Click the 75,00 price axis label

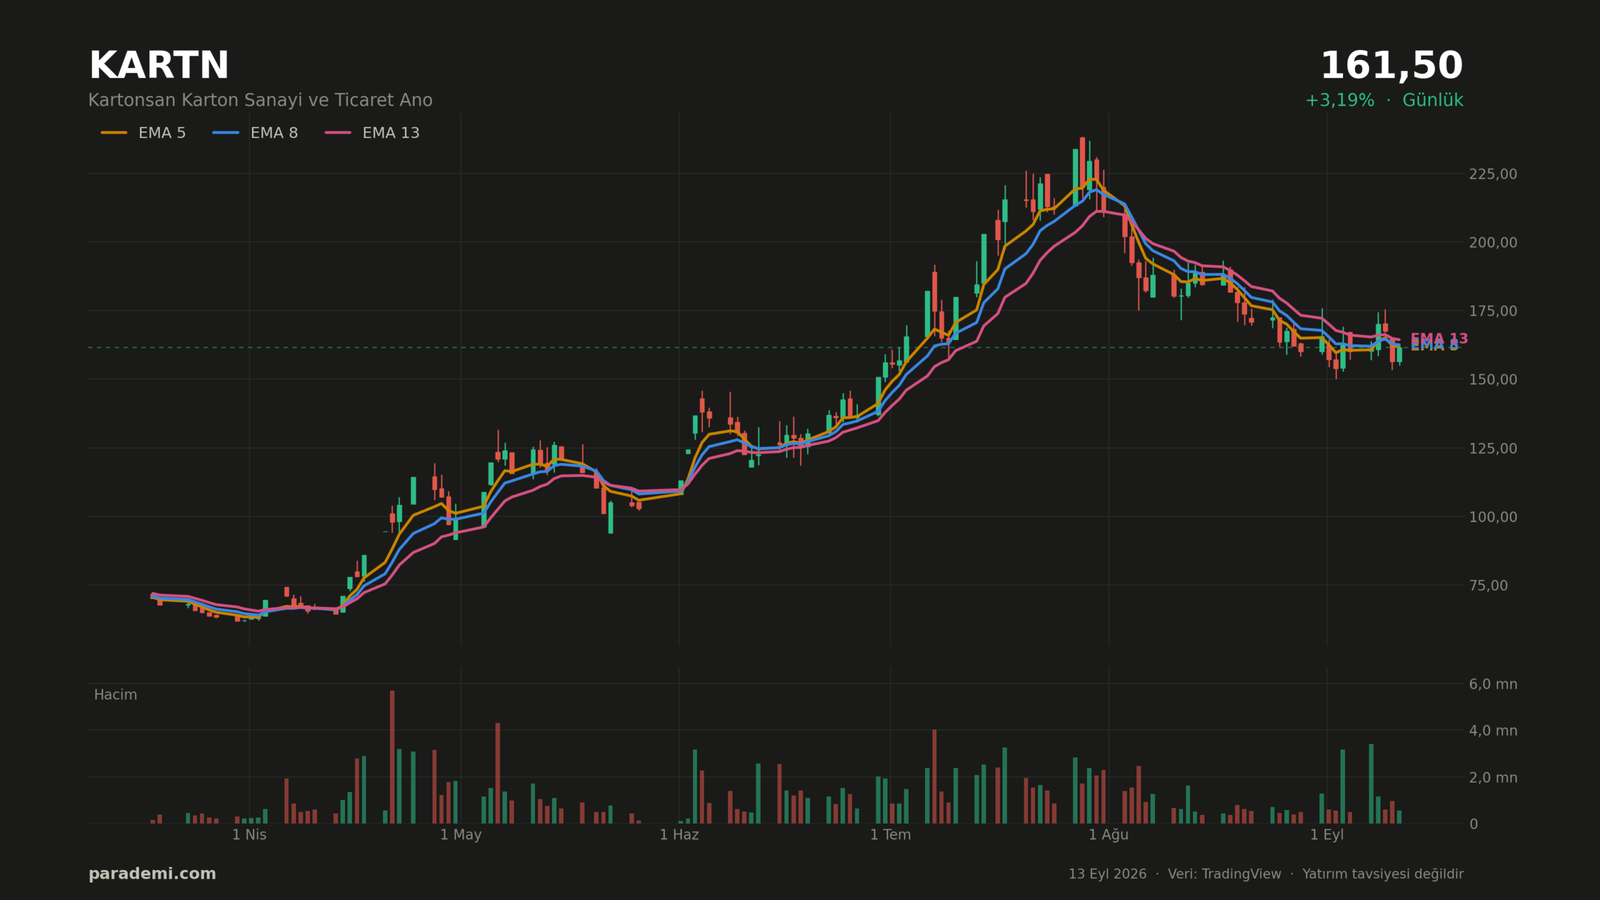coord(1488,585)
